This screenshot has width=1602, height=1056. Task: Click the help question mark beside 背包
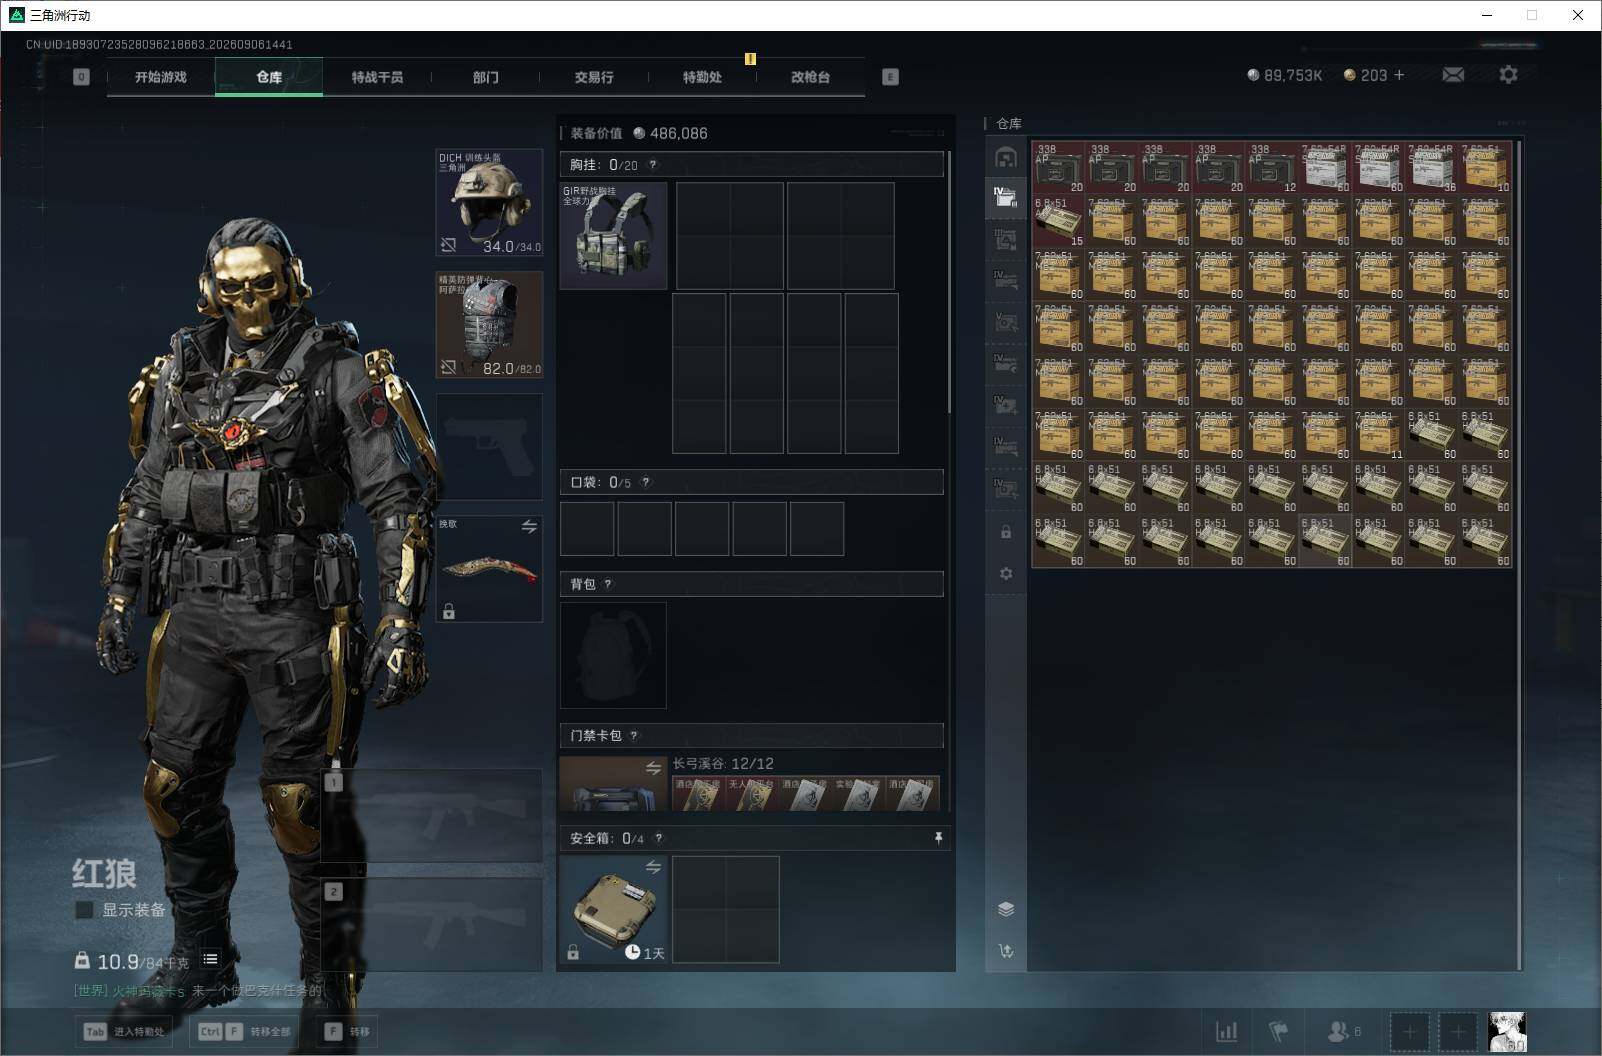click(608, 584)
